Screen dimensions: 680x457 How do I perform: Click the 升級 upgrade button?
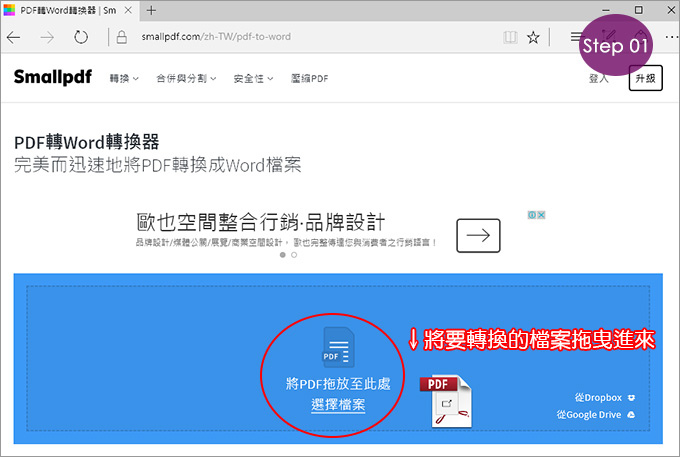pos(645,78)
